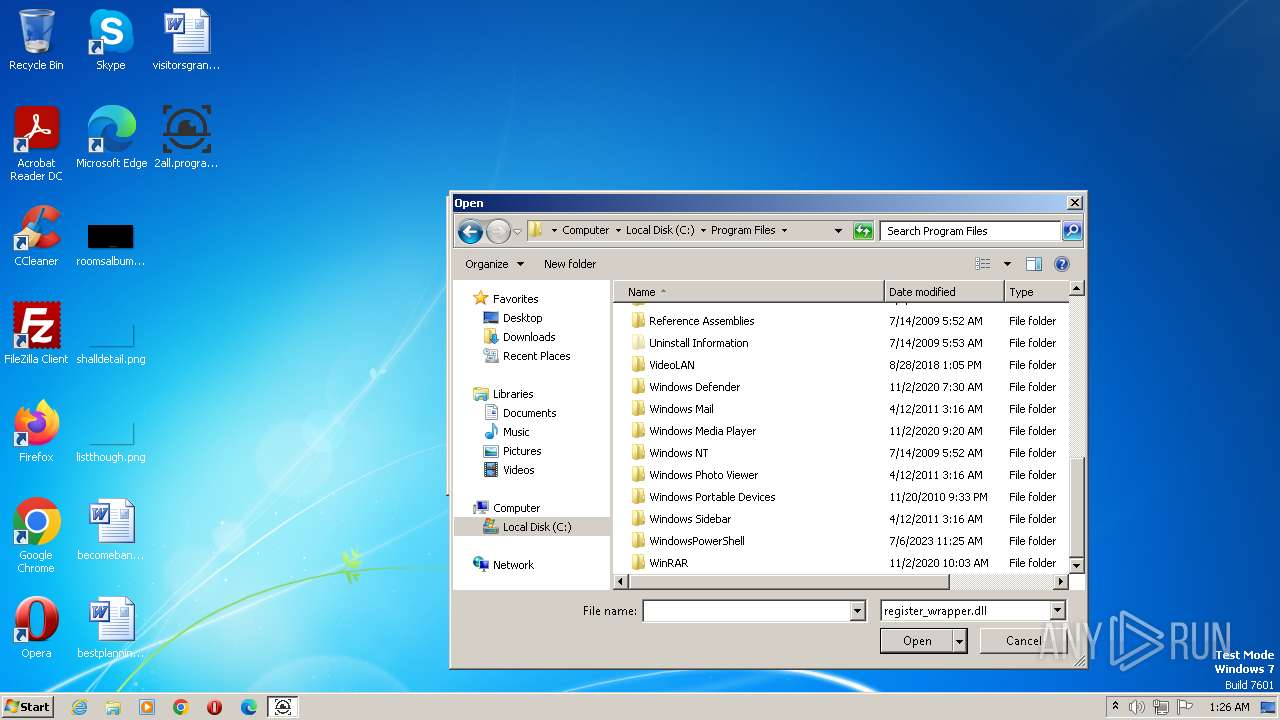Image resolution: width=1280 pixels, height=720 pixels.
Task: Open the recent pages dropdown arrow
Action: click(x=517, y=231)
